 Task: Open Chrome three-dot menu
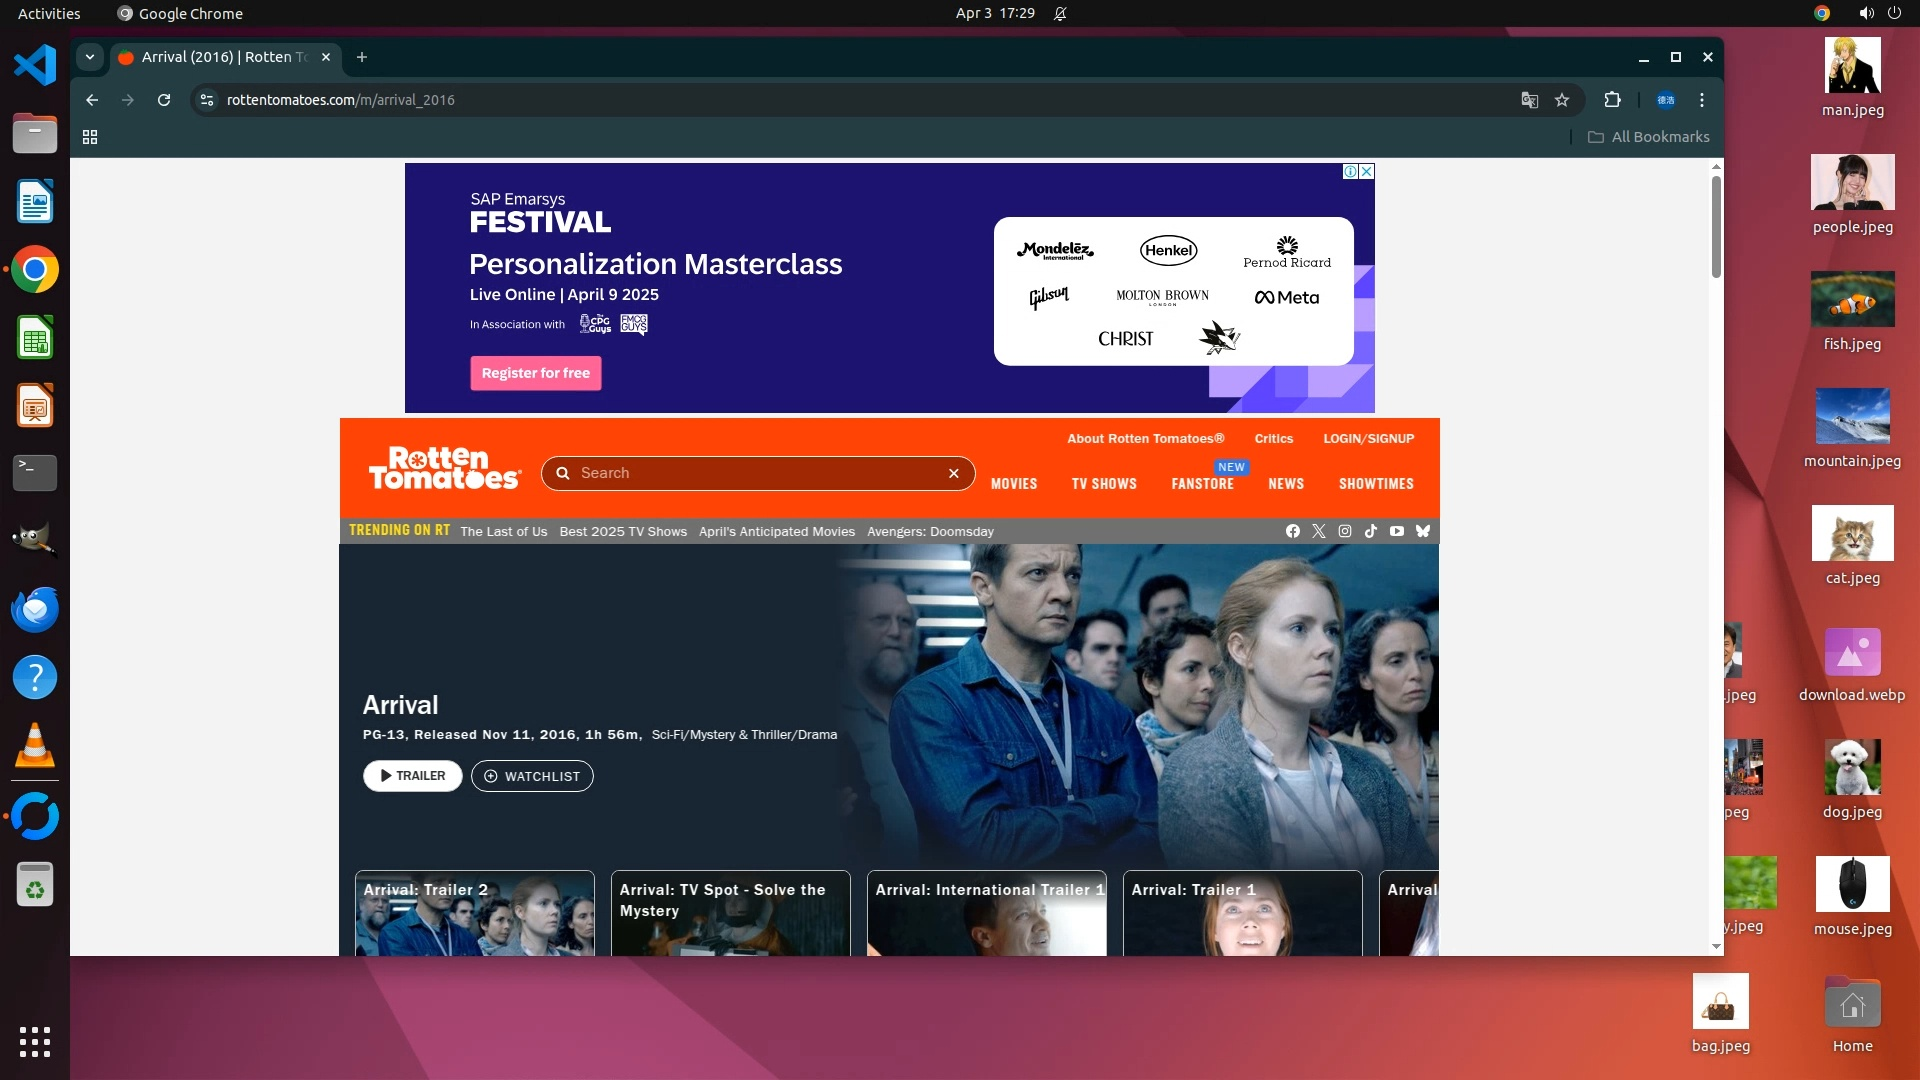click(1701, 100)
